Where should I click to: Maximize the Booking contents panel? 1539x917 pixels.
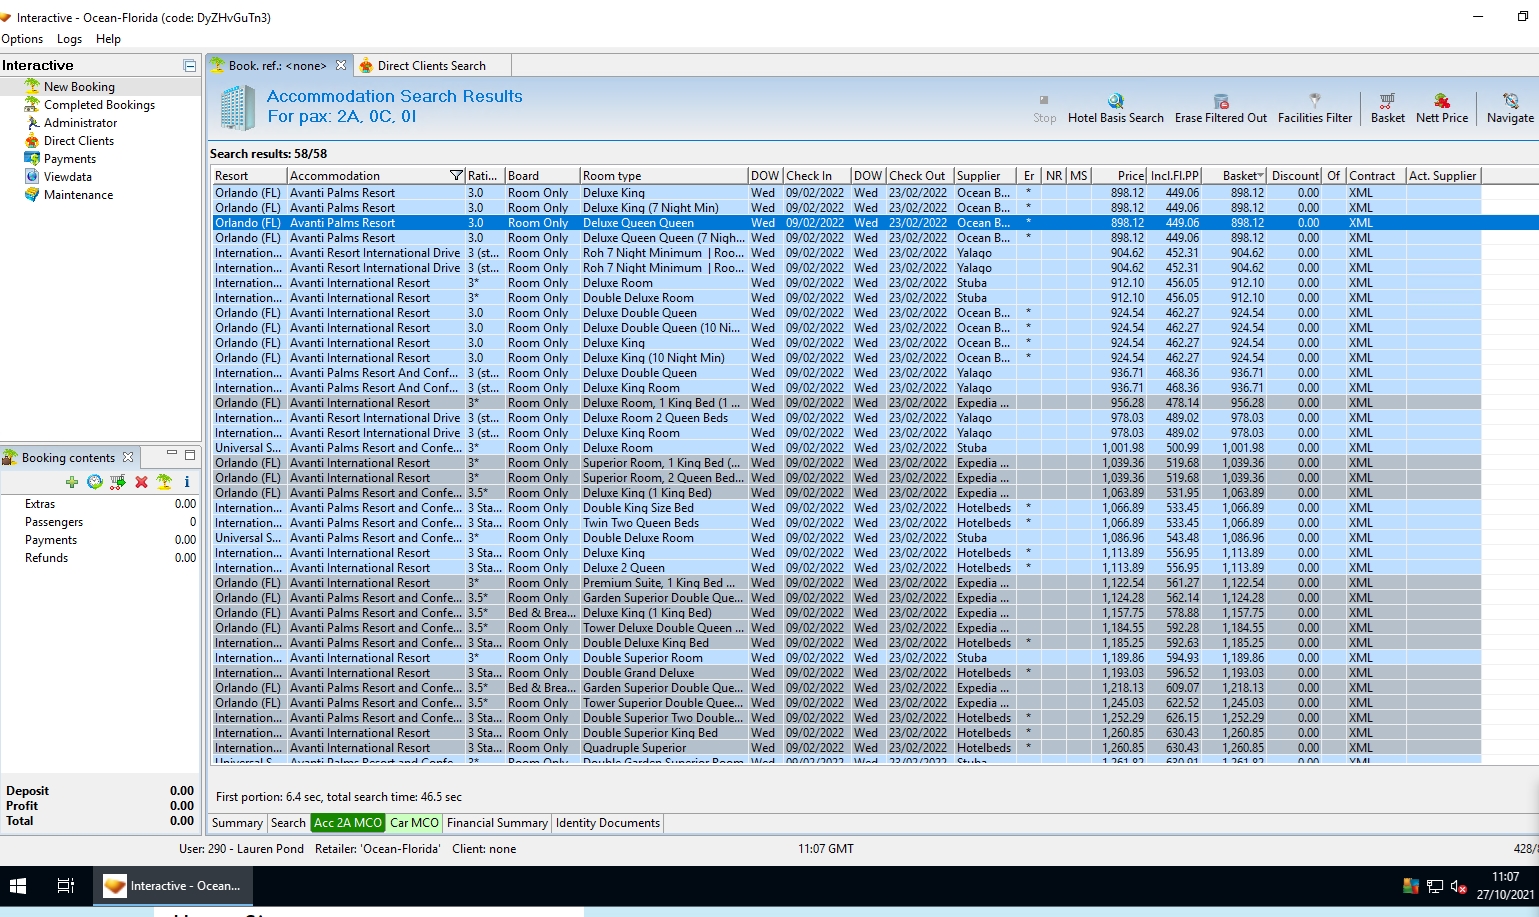click(190, 455)
